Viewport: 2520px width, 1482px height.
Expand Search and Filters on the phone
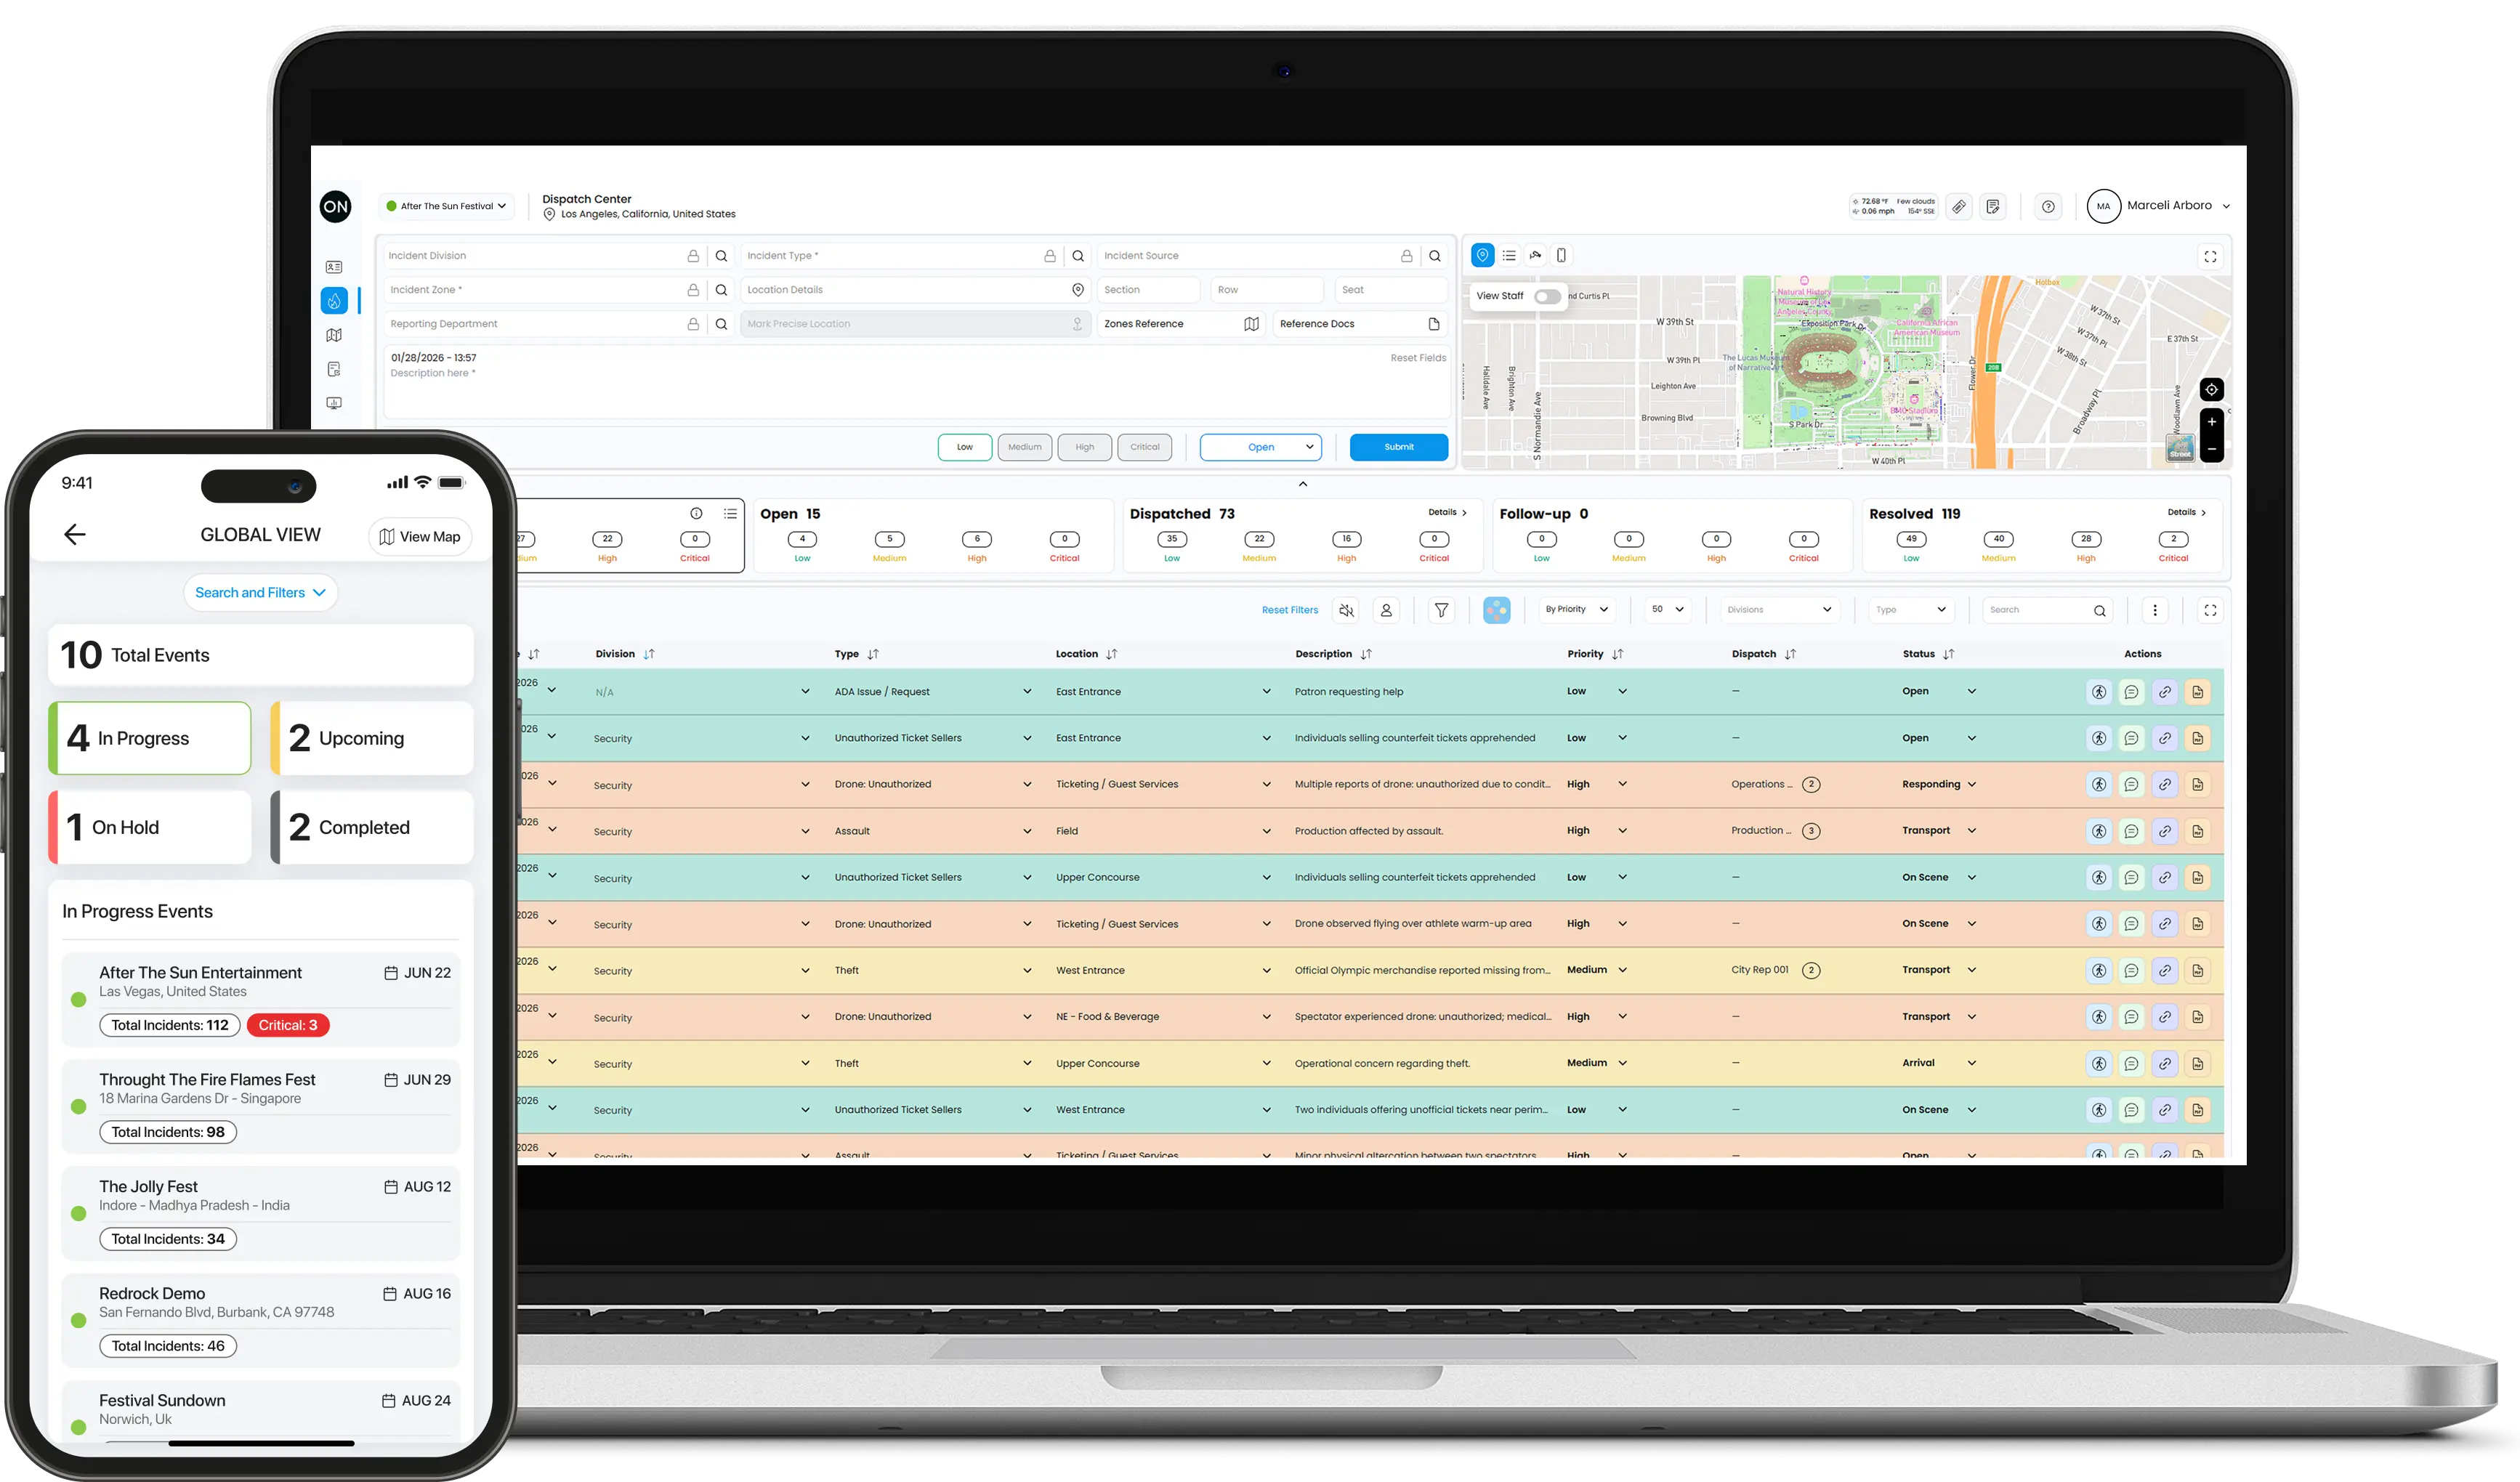pos(260,592)
